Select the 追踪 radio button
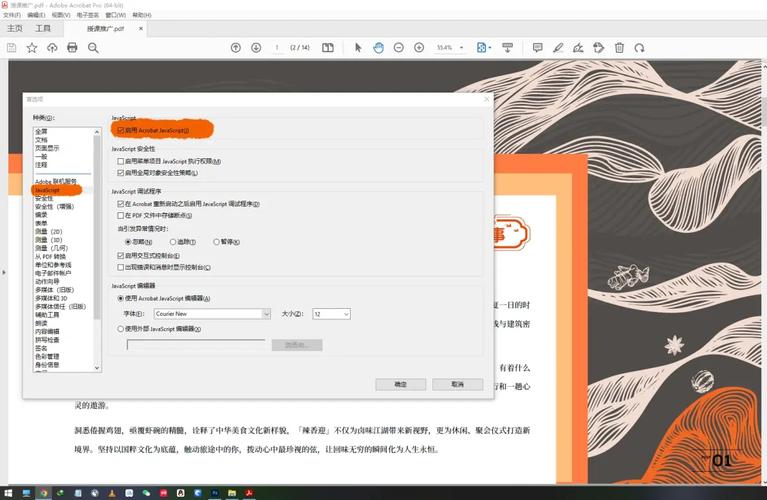This screenshot has height=500, width=767. click(x=173, y=242)
